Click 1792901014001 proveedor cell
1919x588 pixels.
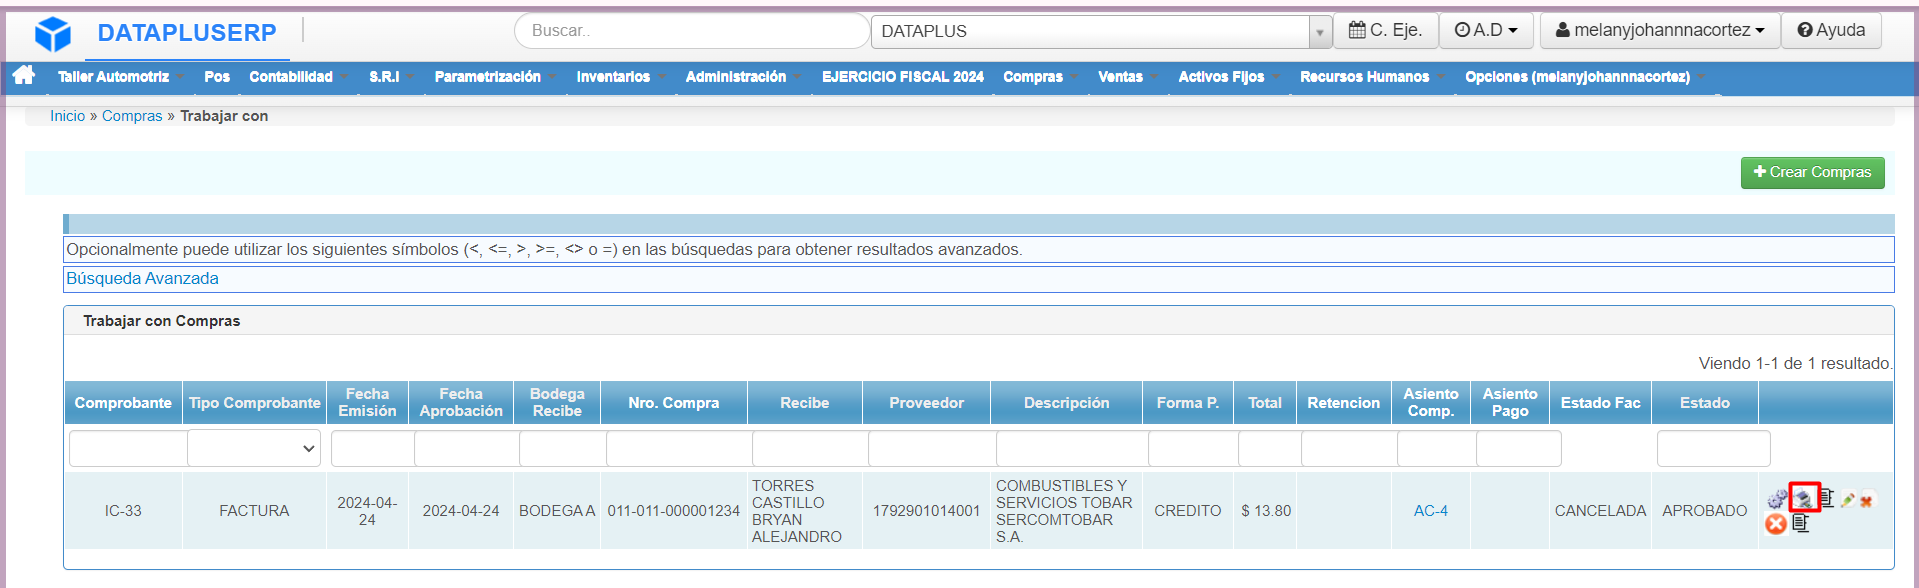click(x=926, y=511)
